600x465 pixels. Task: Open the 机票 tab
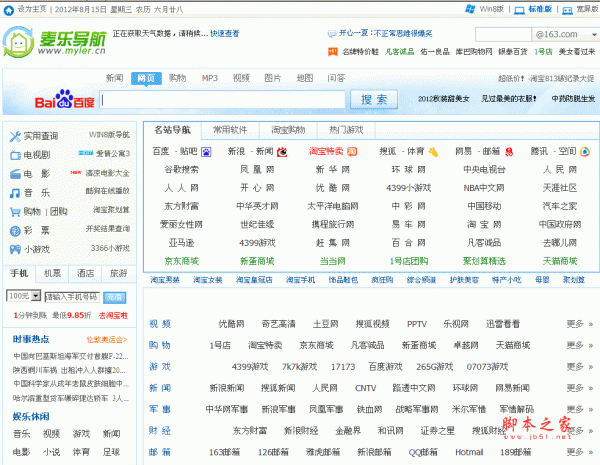click(x=52, y=273)
